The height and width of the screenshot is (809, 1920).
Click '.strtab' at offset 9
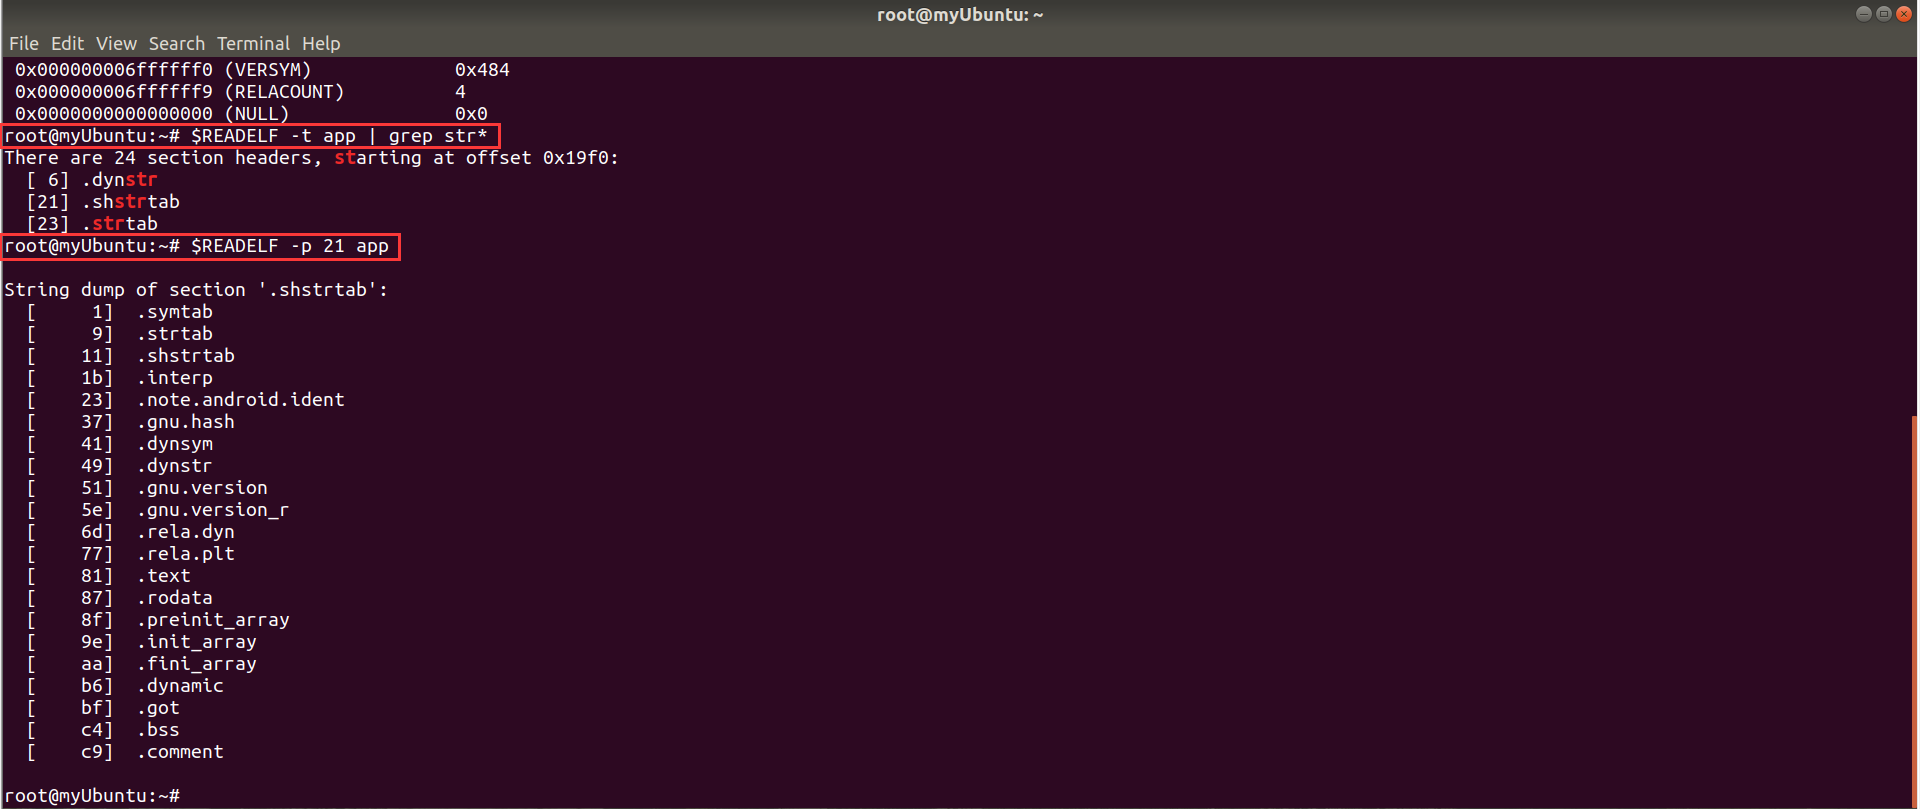pos(175,334)
